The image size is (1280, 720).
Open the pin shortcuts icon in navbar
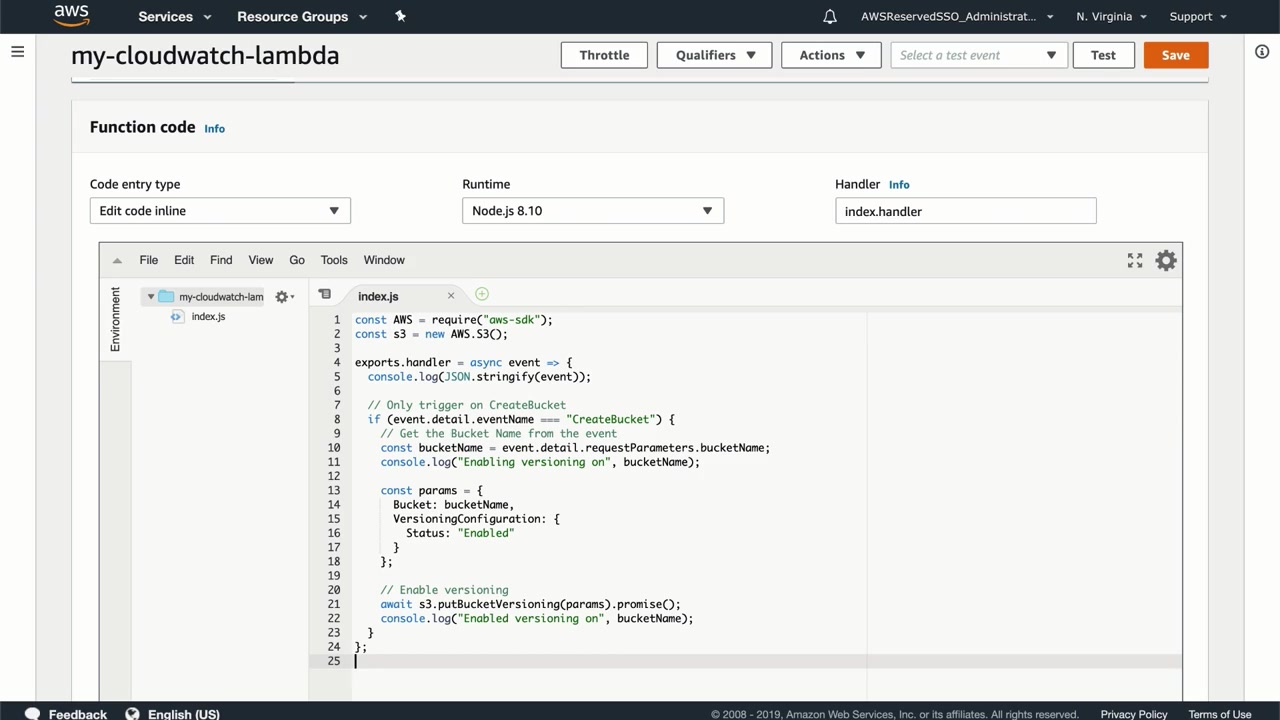[400, 16]
